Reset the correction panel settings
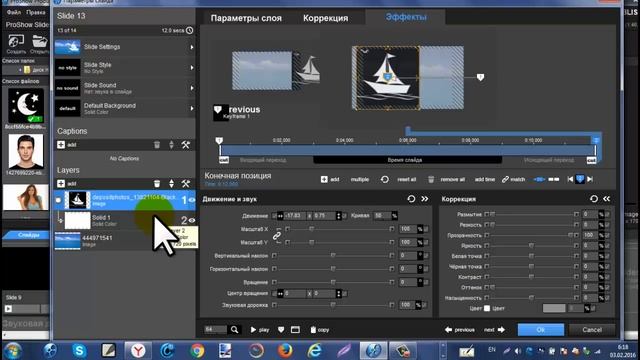 tap(594, 199)
